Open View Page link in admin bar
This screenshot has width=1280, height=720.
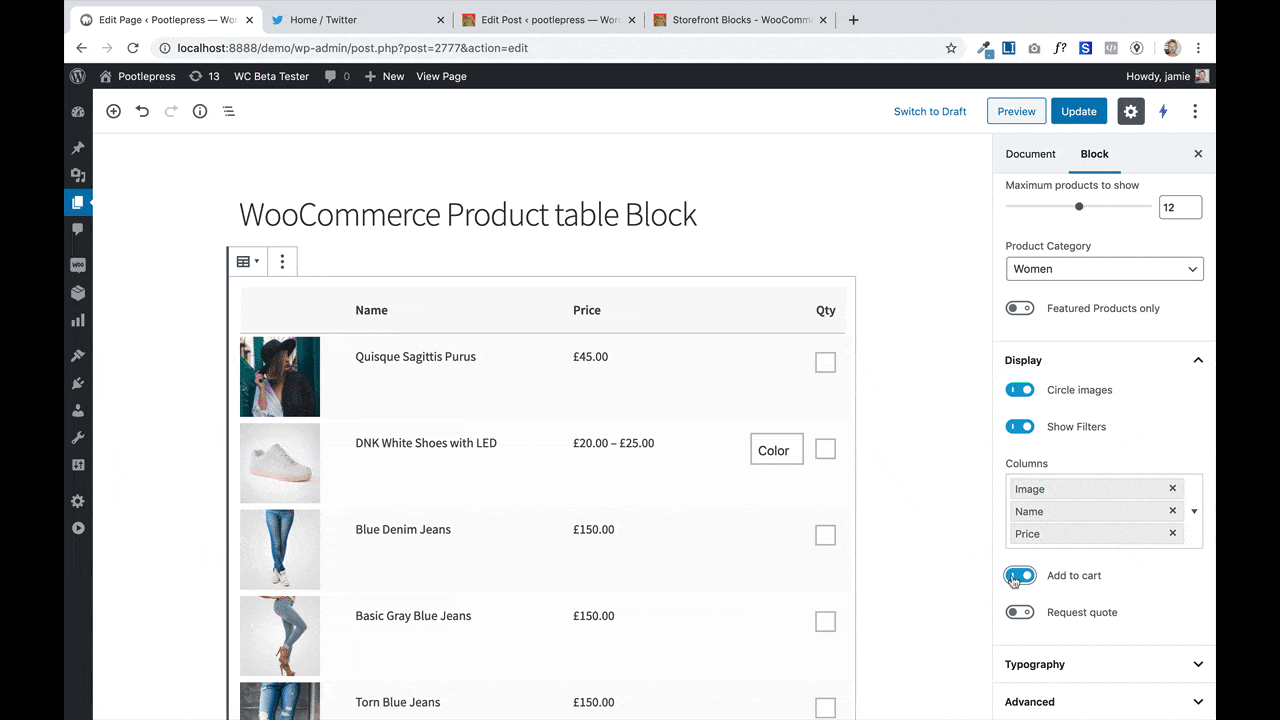point(441,76)
